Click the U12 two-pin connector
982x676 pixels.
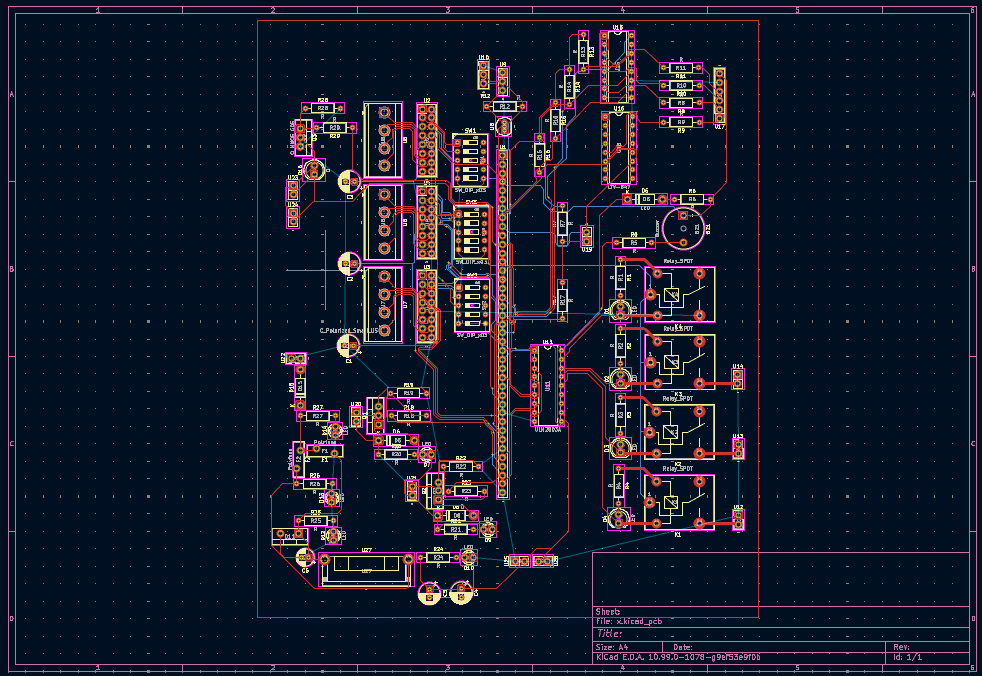(738, 519)
